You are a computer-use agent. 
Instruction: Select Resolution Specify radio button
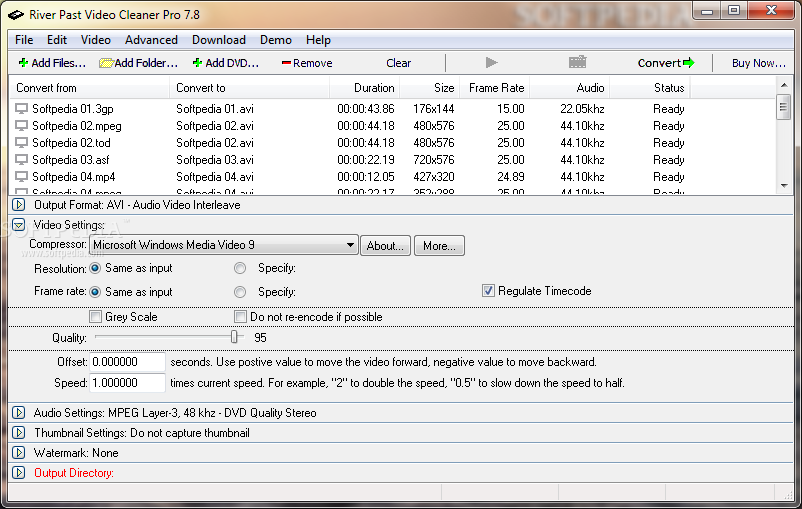pyautogui.click(x=240, y=268)
